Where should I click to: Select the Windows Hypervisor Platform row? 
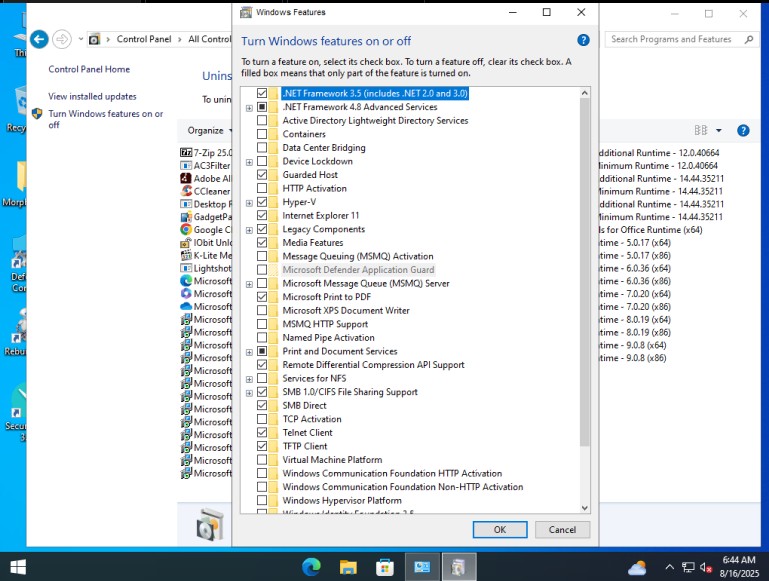tap(342, 501)
